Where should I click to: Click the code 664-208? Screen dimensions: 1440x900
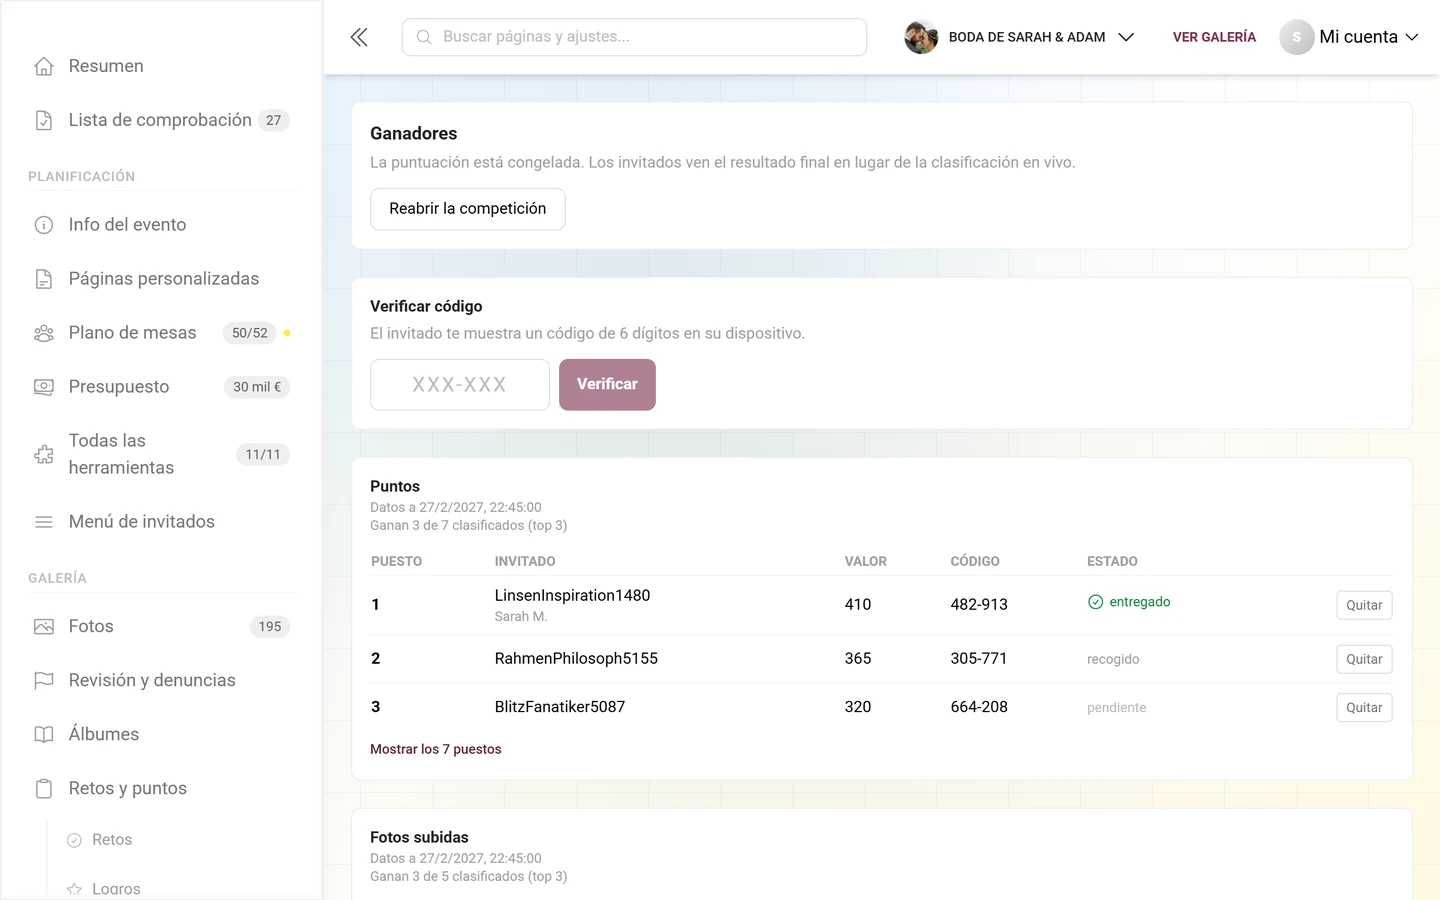pyautogui.click(x=979, y=707)
